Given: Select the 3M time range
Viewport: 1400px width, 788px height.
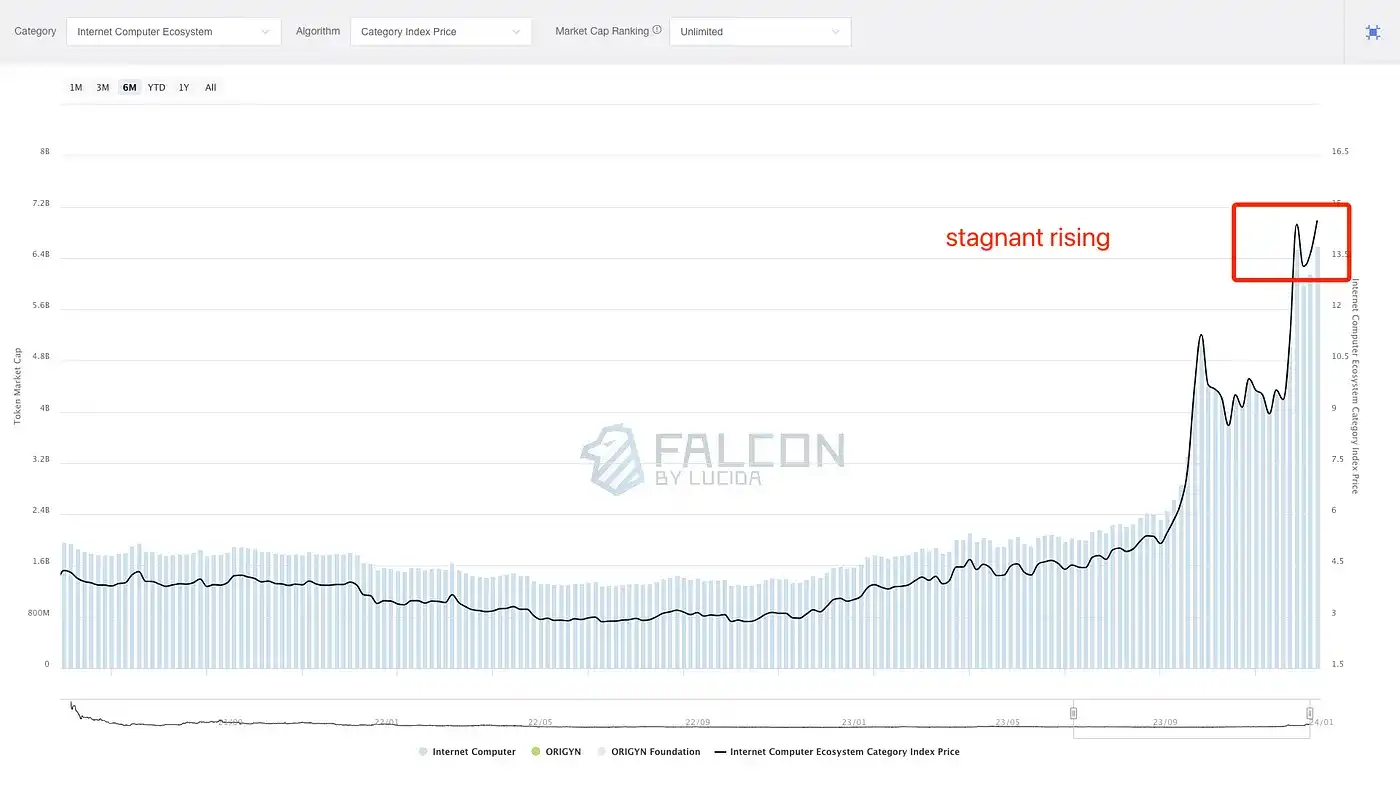Looking at the screenshot, I should (x=103, y=88).
